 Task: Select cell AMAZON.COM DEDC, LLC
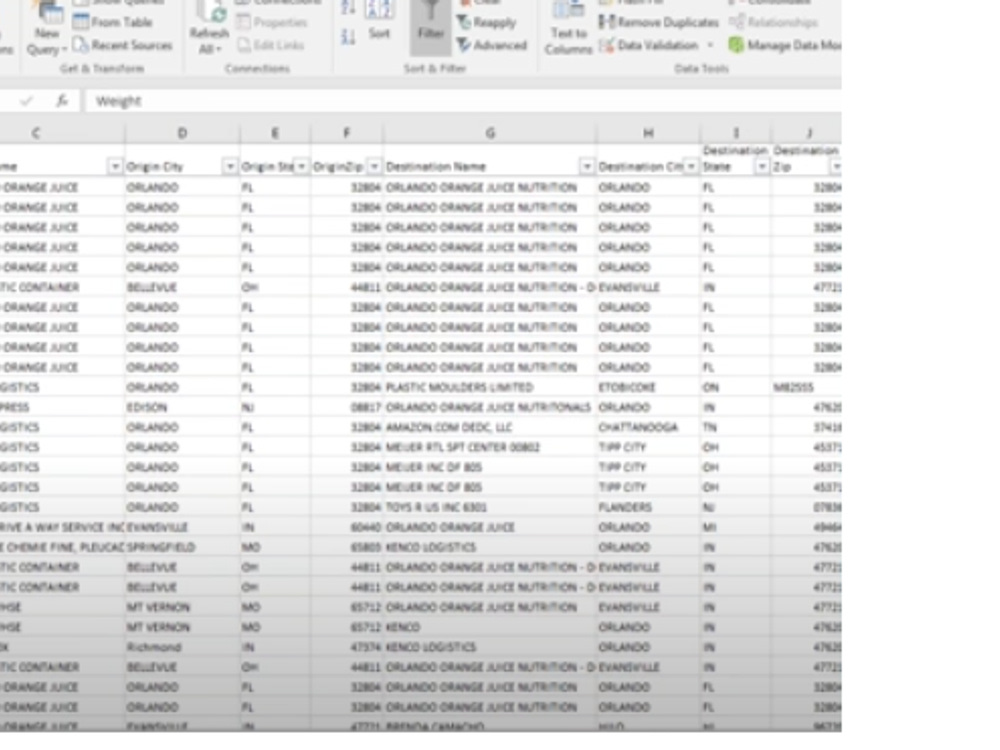(x=490, y=427)
